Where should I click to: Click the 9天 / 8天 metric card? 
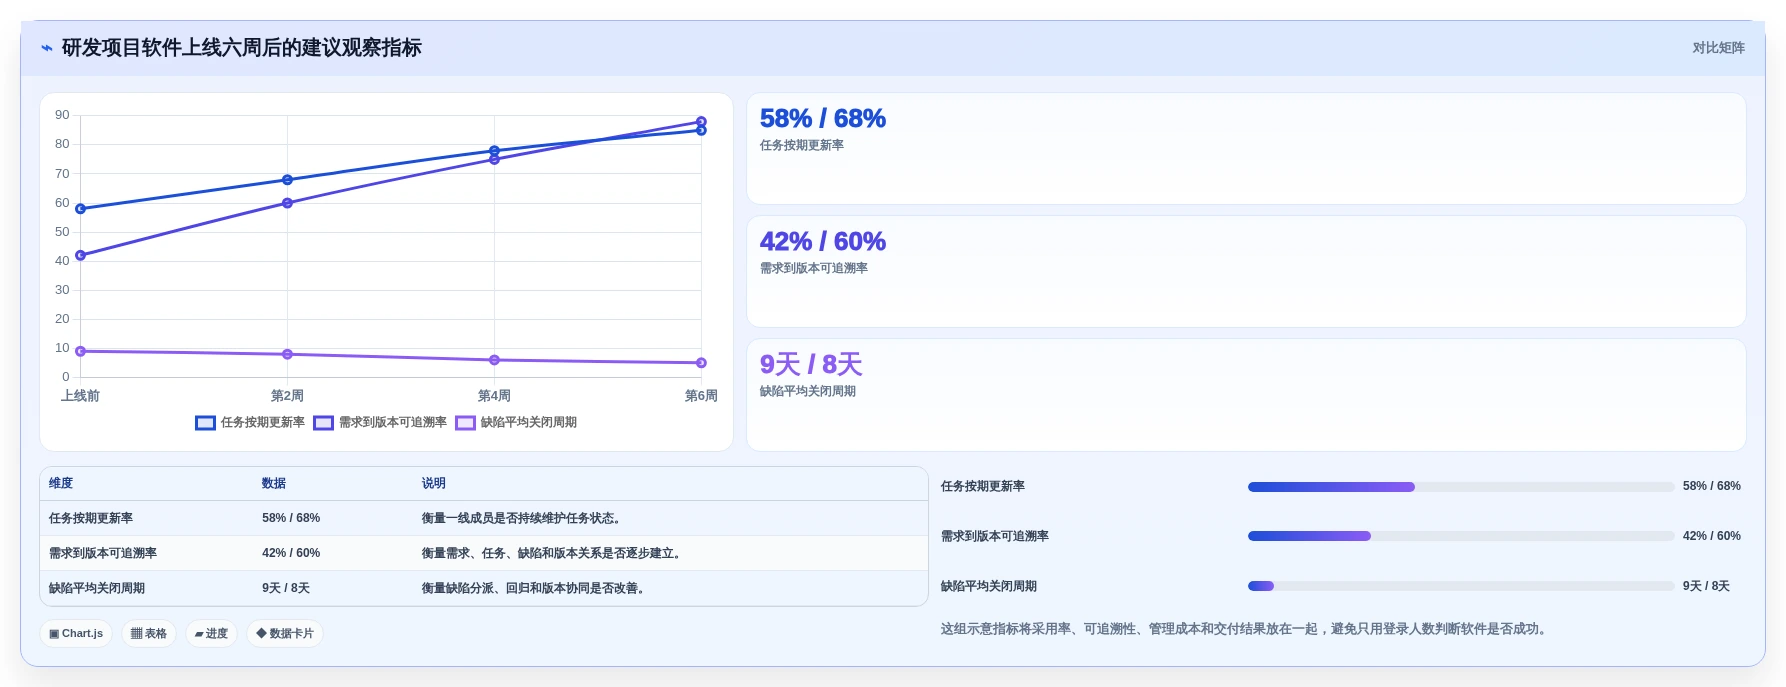pyautogui.click(x=1246, y=395)
